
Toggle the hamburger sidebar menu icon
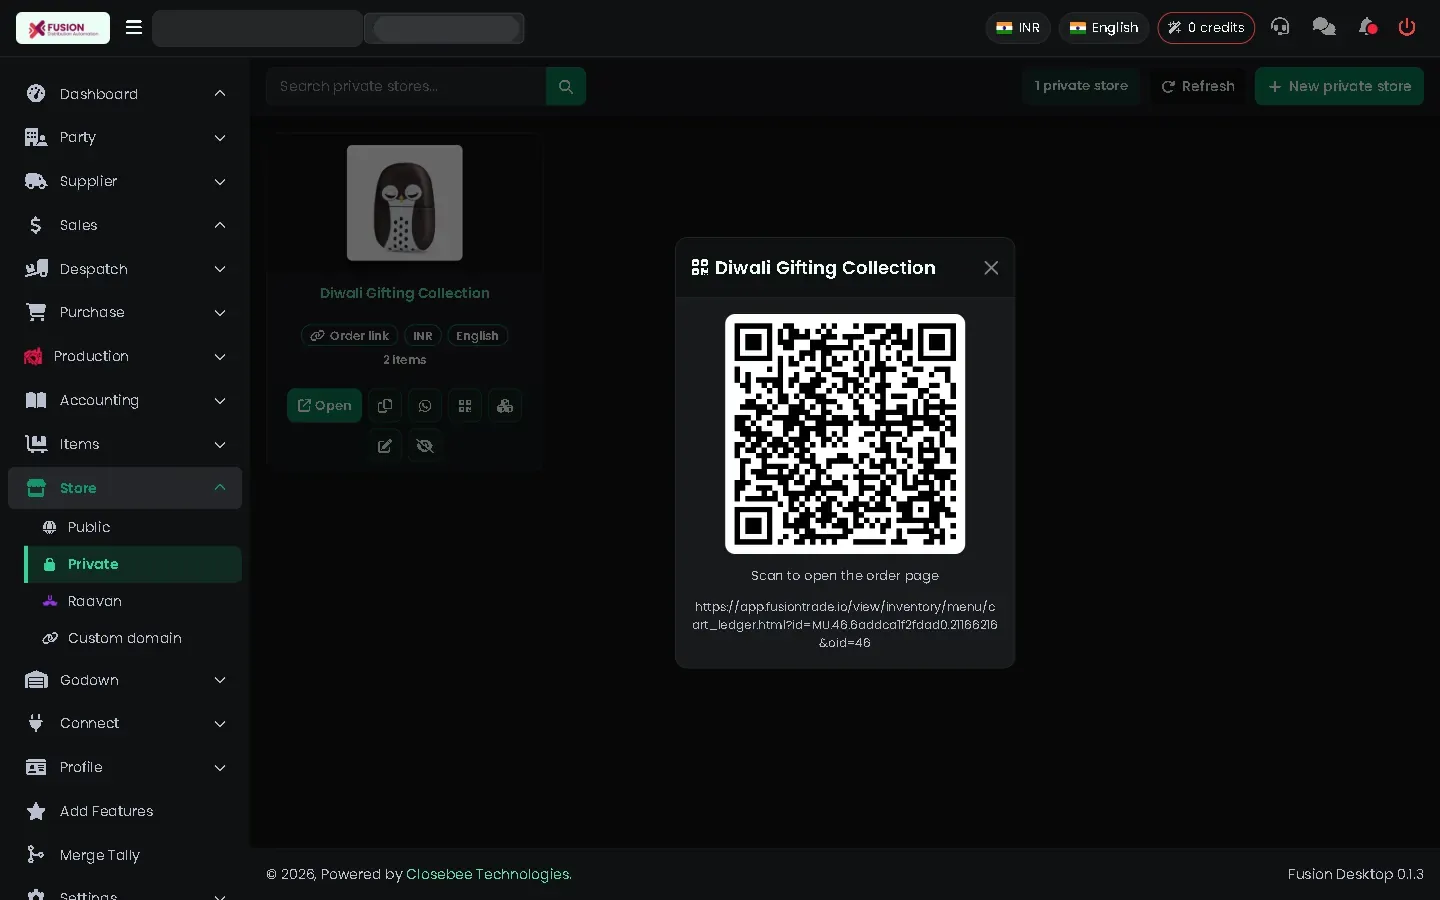coord(134,27)
